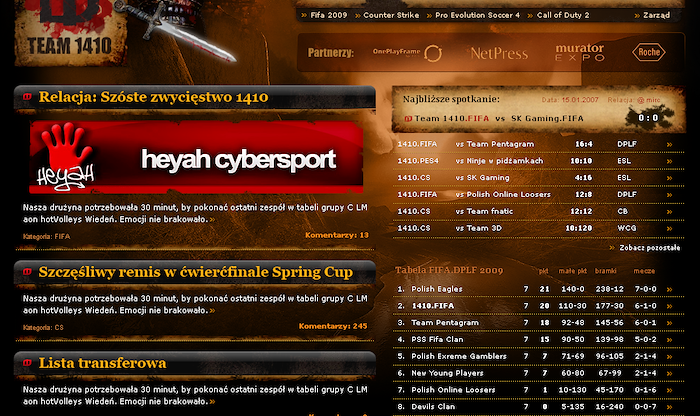This screenshot has height=416, width=700.
Task: Open arrow for 1410.FIFA table row
Action: click(669, 306)
